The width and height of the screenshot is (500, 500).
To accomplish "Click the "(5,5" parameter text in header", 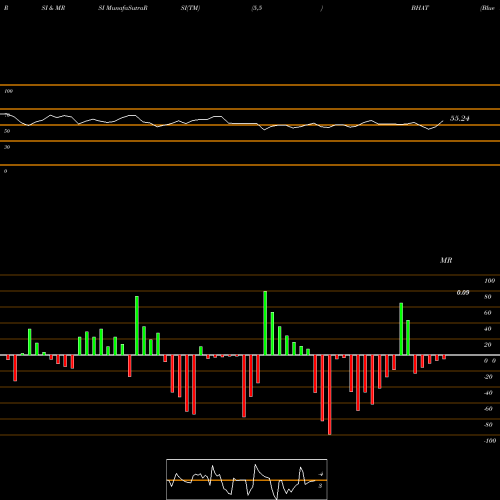I will 257,8.
